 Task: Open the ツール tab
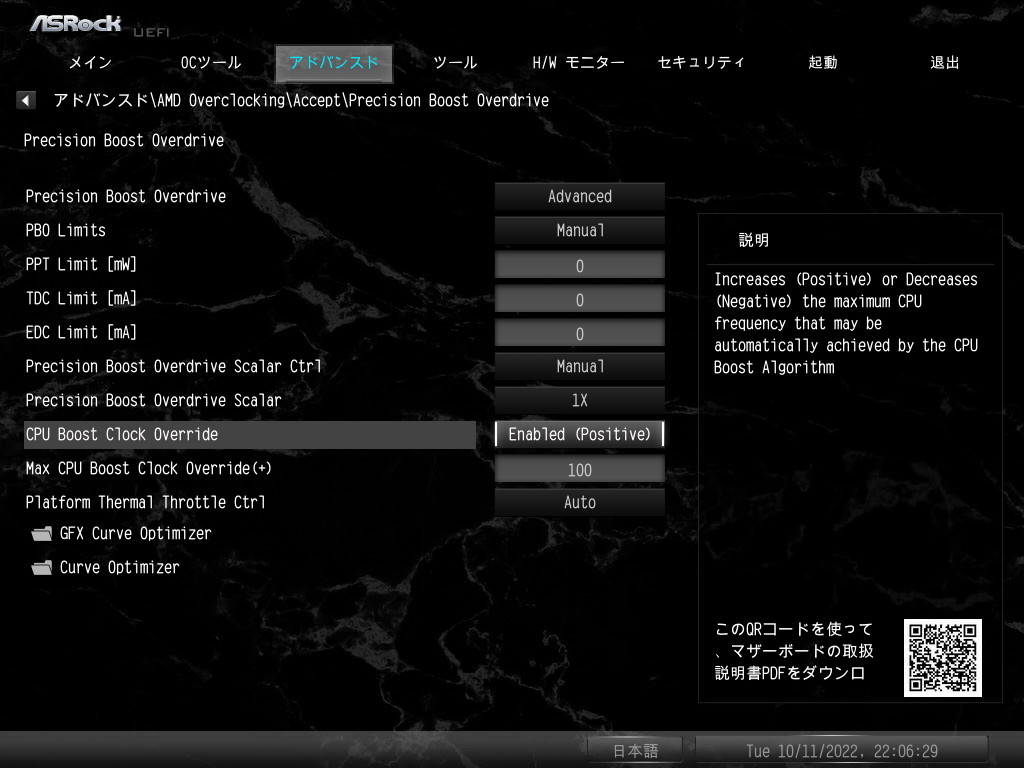click(455, 63)
